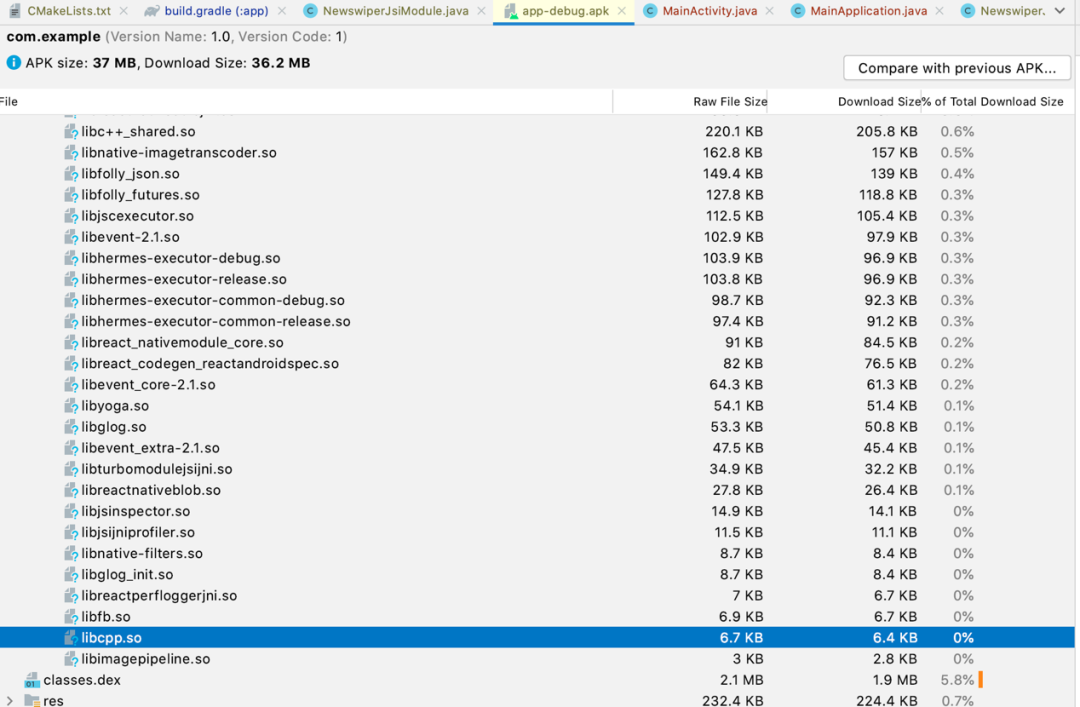This screenshot has width=1080, height=707.
Task: Expand the res folder tree node
Action: coord(10,701)
